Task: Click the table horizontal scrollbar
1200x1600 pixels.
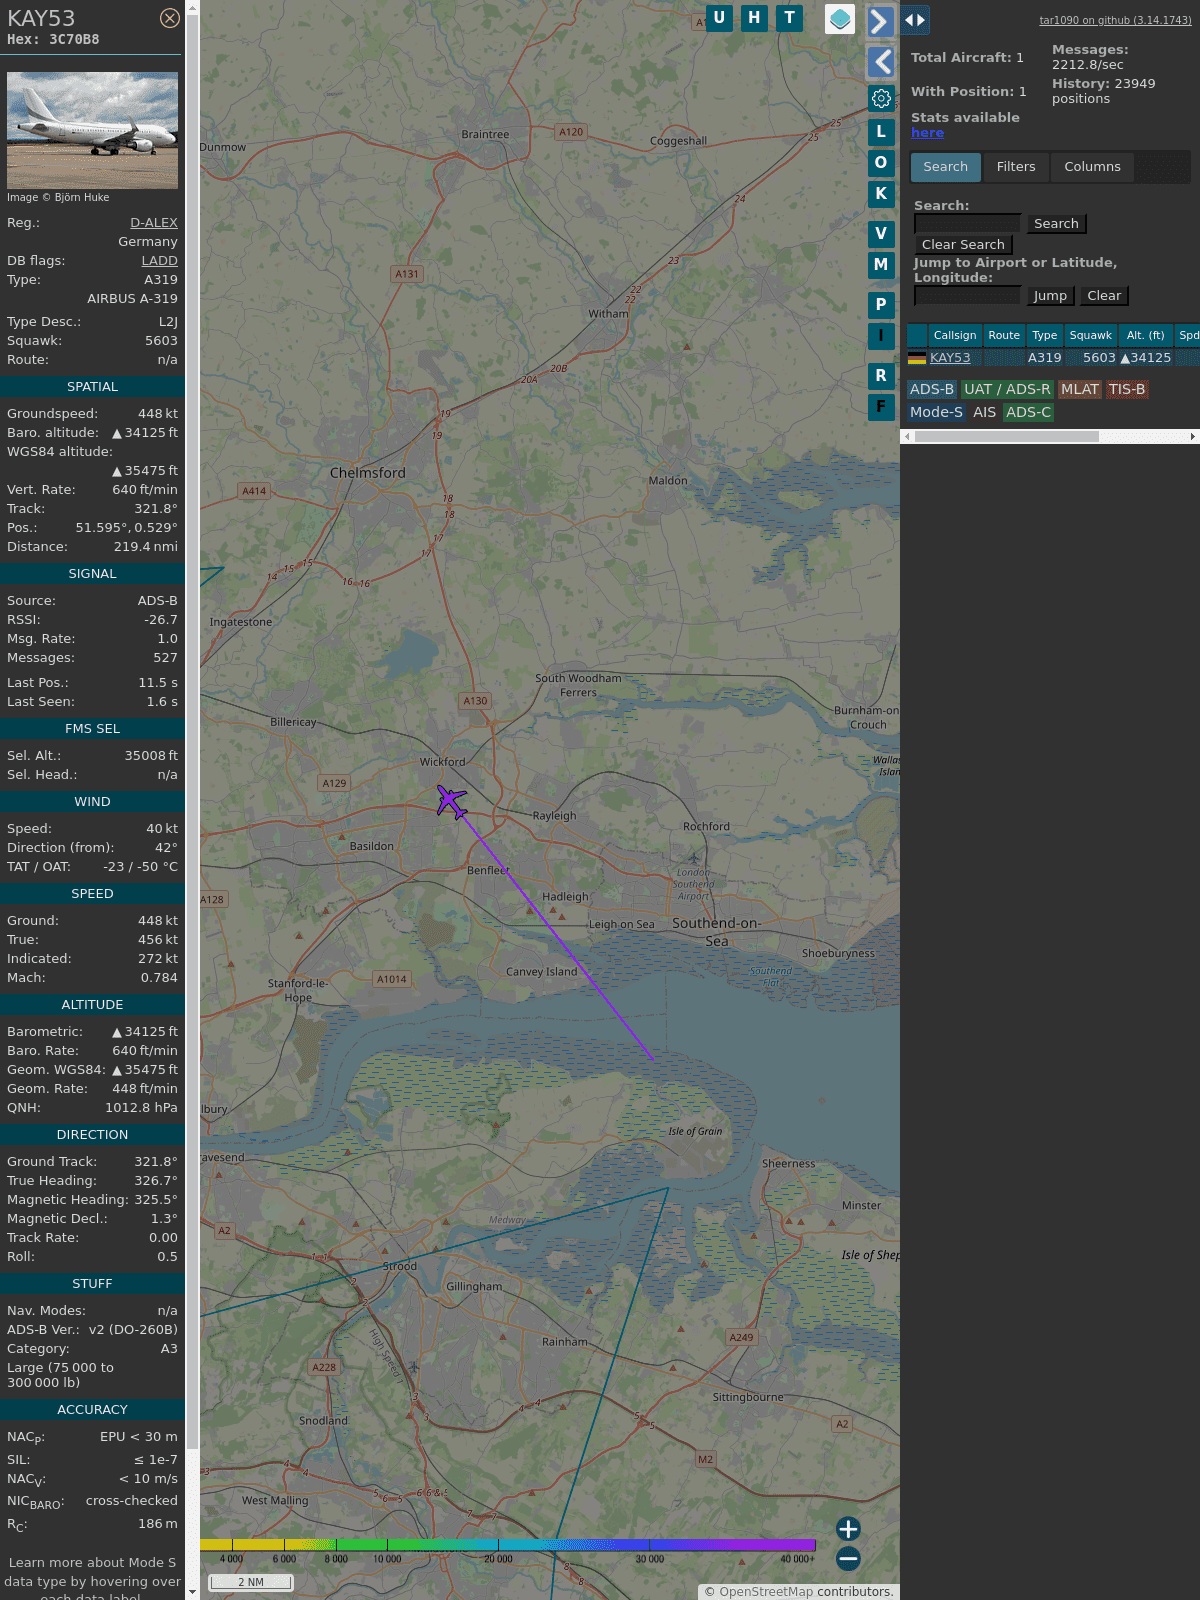Action: pyautogui.click(x=1006, y=436)
